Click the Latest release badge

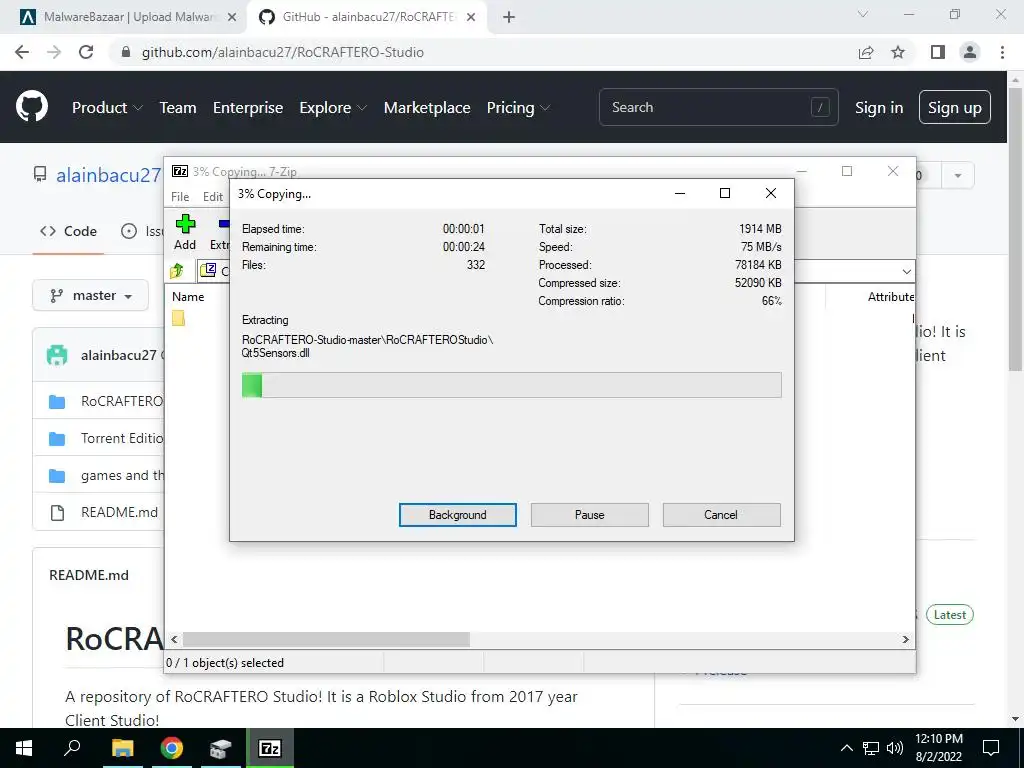(x=950, y=615)
